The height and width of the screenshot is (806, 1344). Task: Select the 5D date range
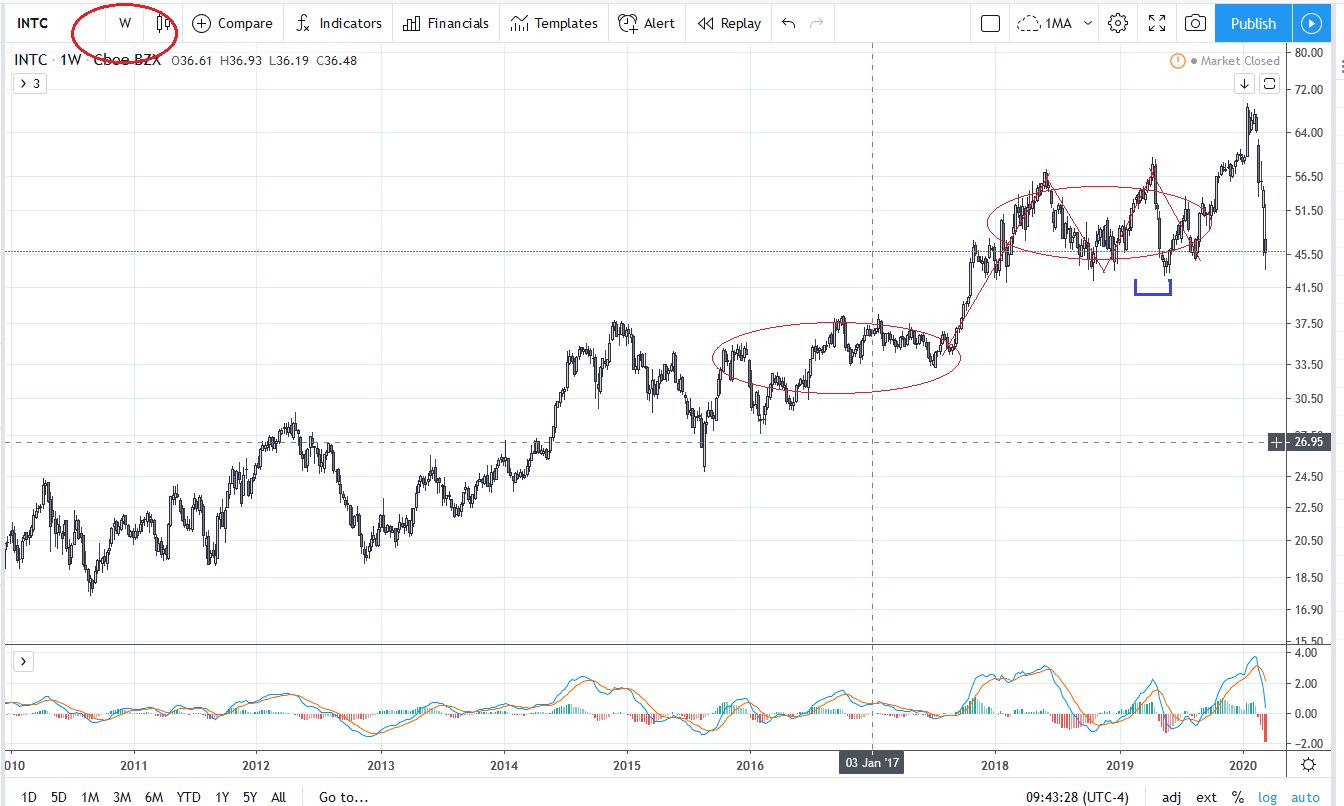[x=59, y=797]
